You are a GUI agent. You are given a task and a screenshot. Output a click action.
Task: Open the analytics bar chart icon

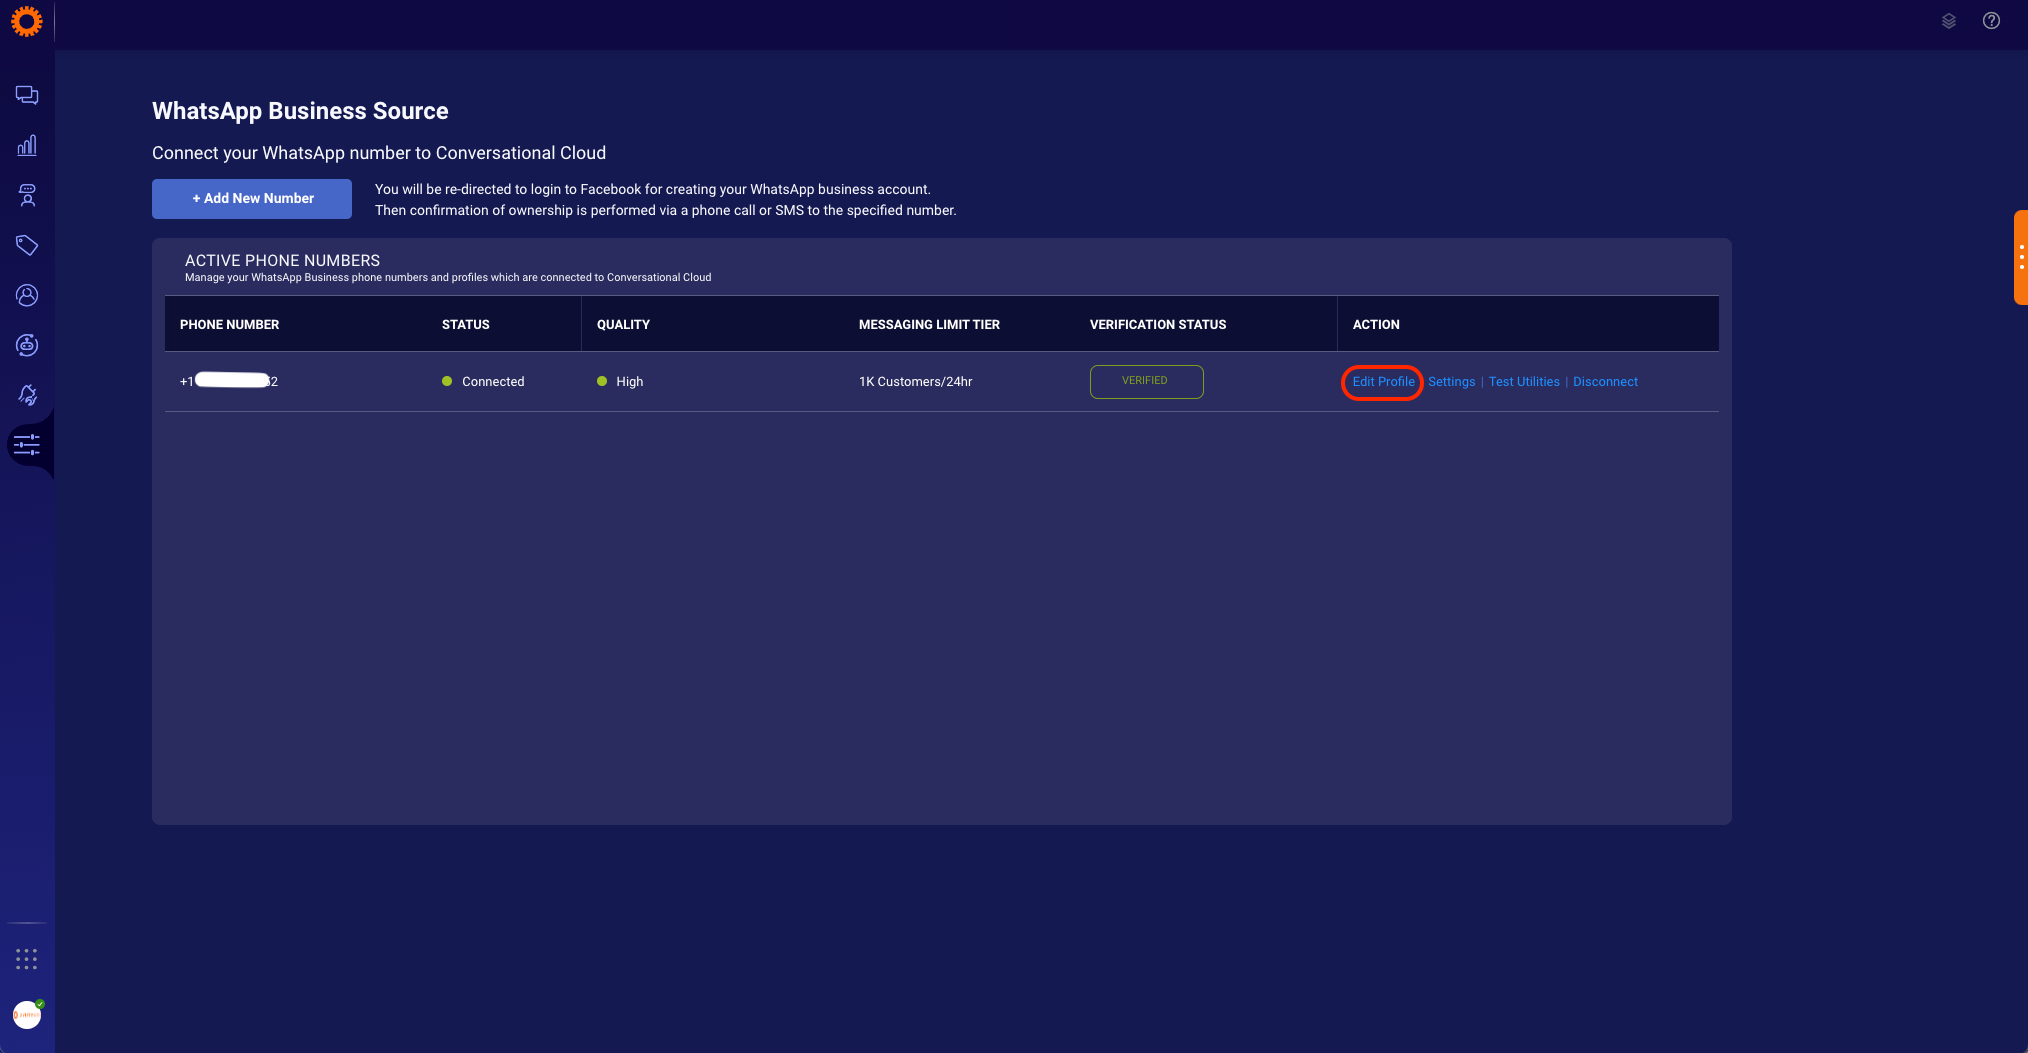27,145
